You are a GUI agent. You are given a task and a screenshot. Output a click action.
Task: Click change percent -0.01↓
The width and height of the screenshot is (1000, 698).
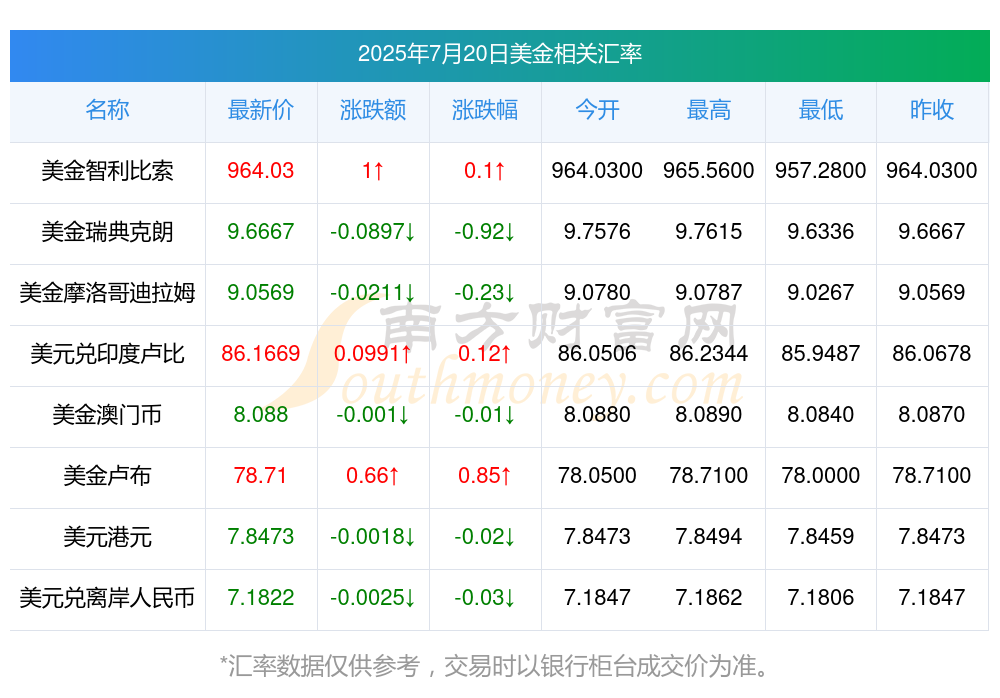(x=485, y=414)
